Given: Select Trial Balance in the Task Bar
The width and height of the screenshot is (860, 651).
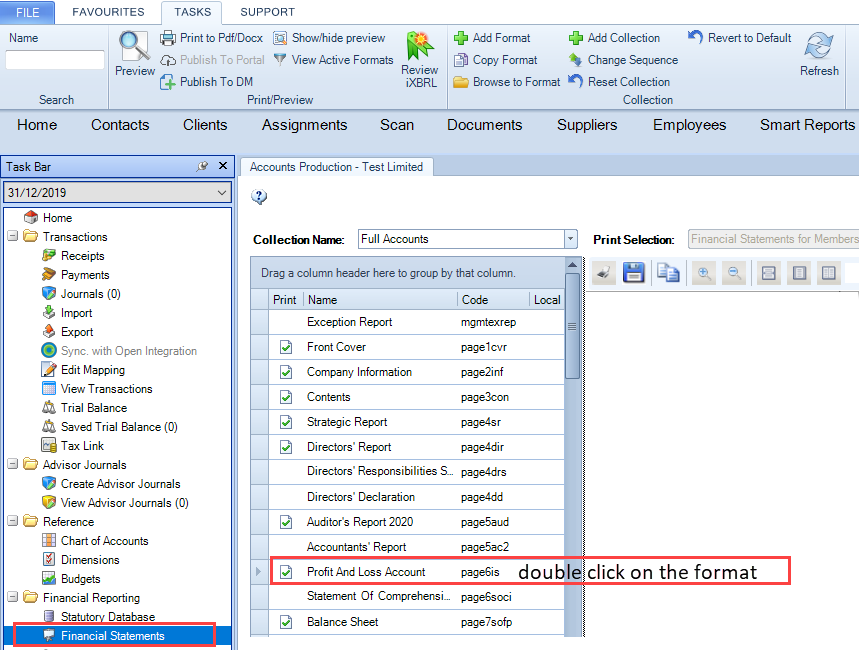Looking at the screenshot, I should (x=94, y=407).
